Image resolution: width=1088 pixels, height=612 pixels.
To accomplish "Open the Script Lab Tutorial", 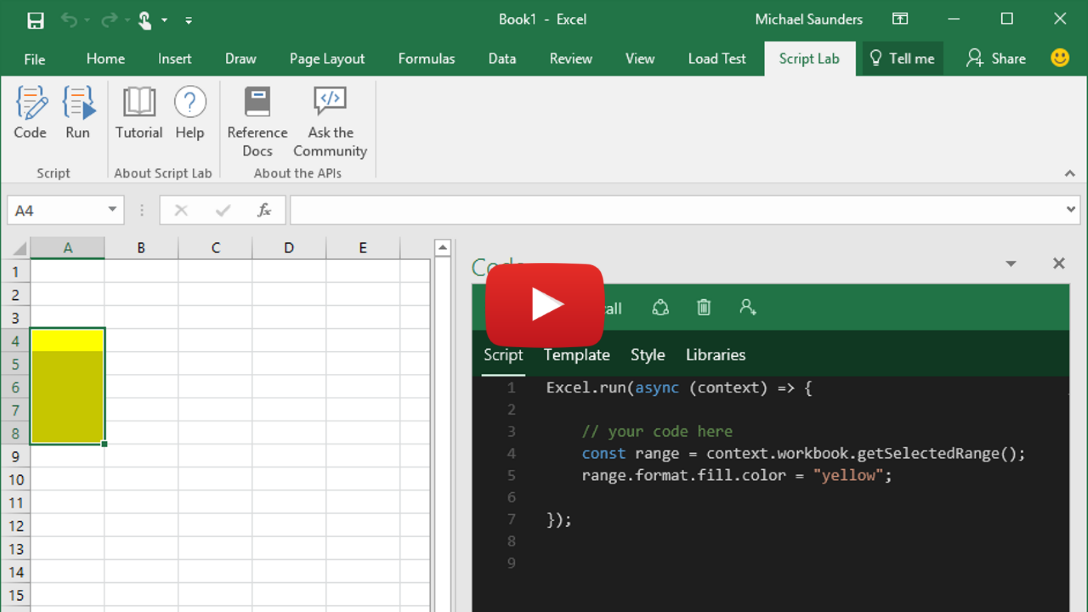I will click(138, 113).
